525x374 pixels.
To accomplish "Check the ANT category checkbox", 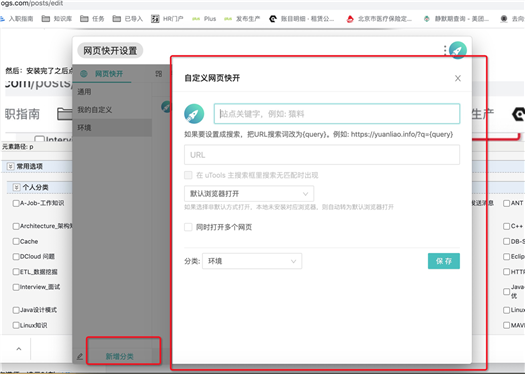I will point(507,203).
